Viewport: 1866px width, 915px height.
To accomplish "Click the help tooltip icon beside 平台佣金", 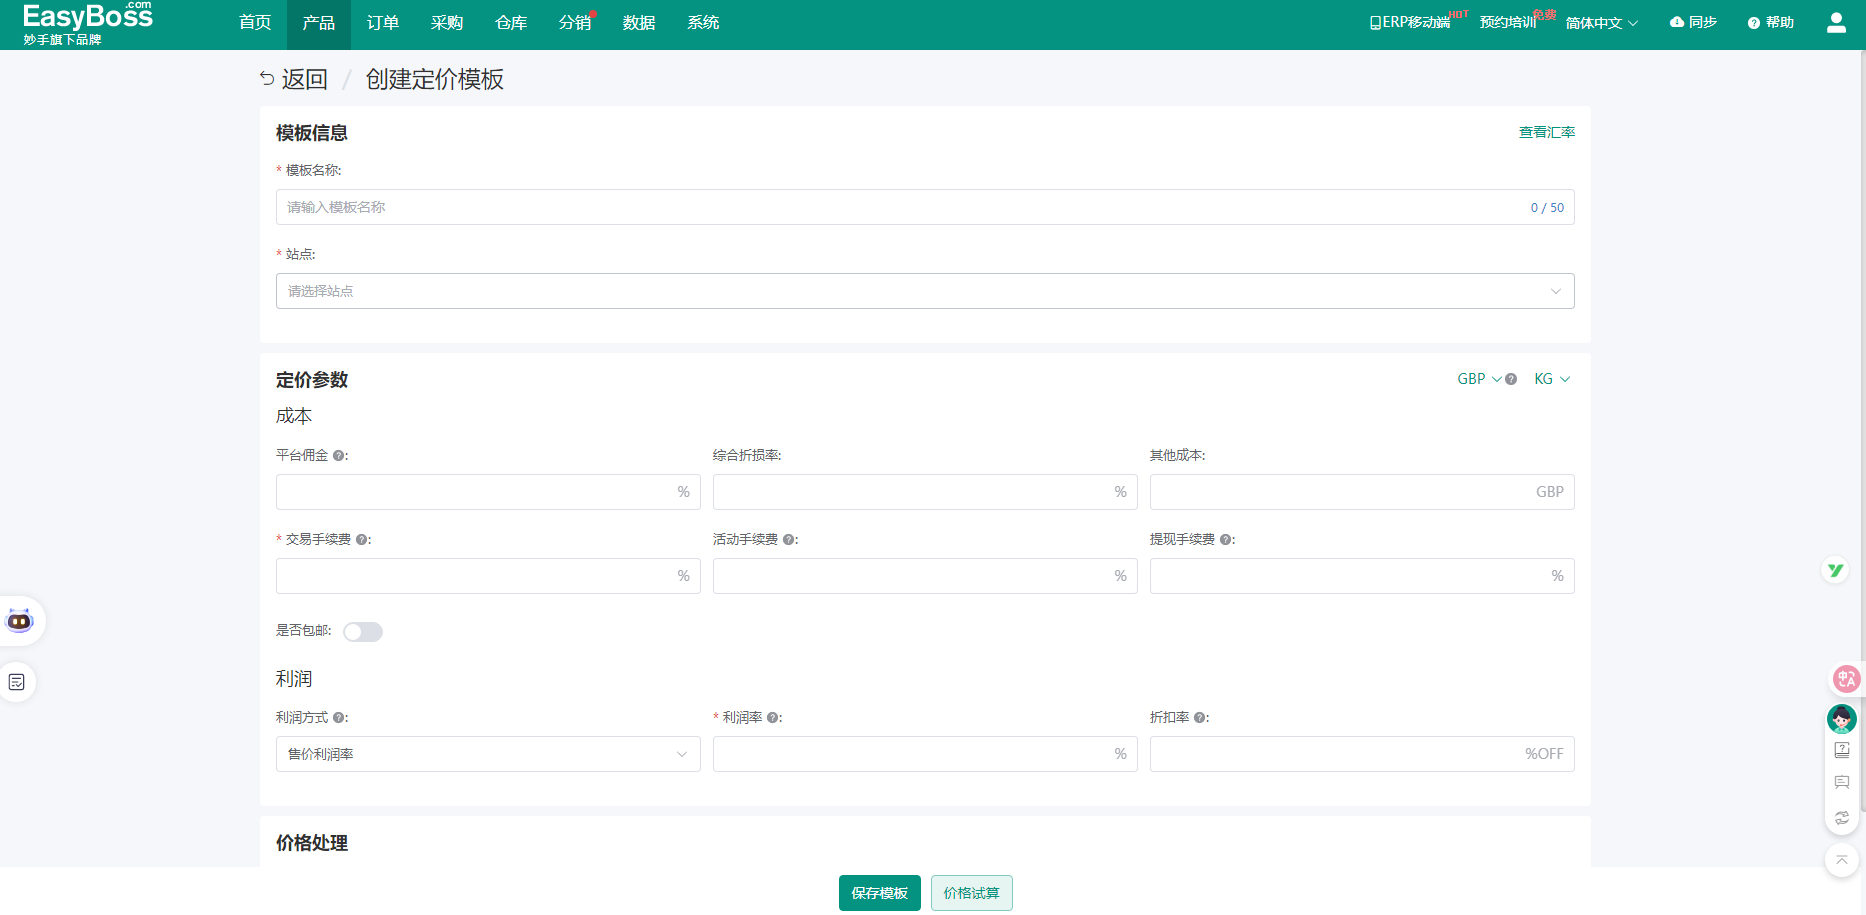I will 340,456.
